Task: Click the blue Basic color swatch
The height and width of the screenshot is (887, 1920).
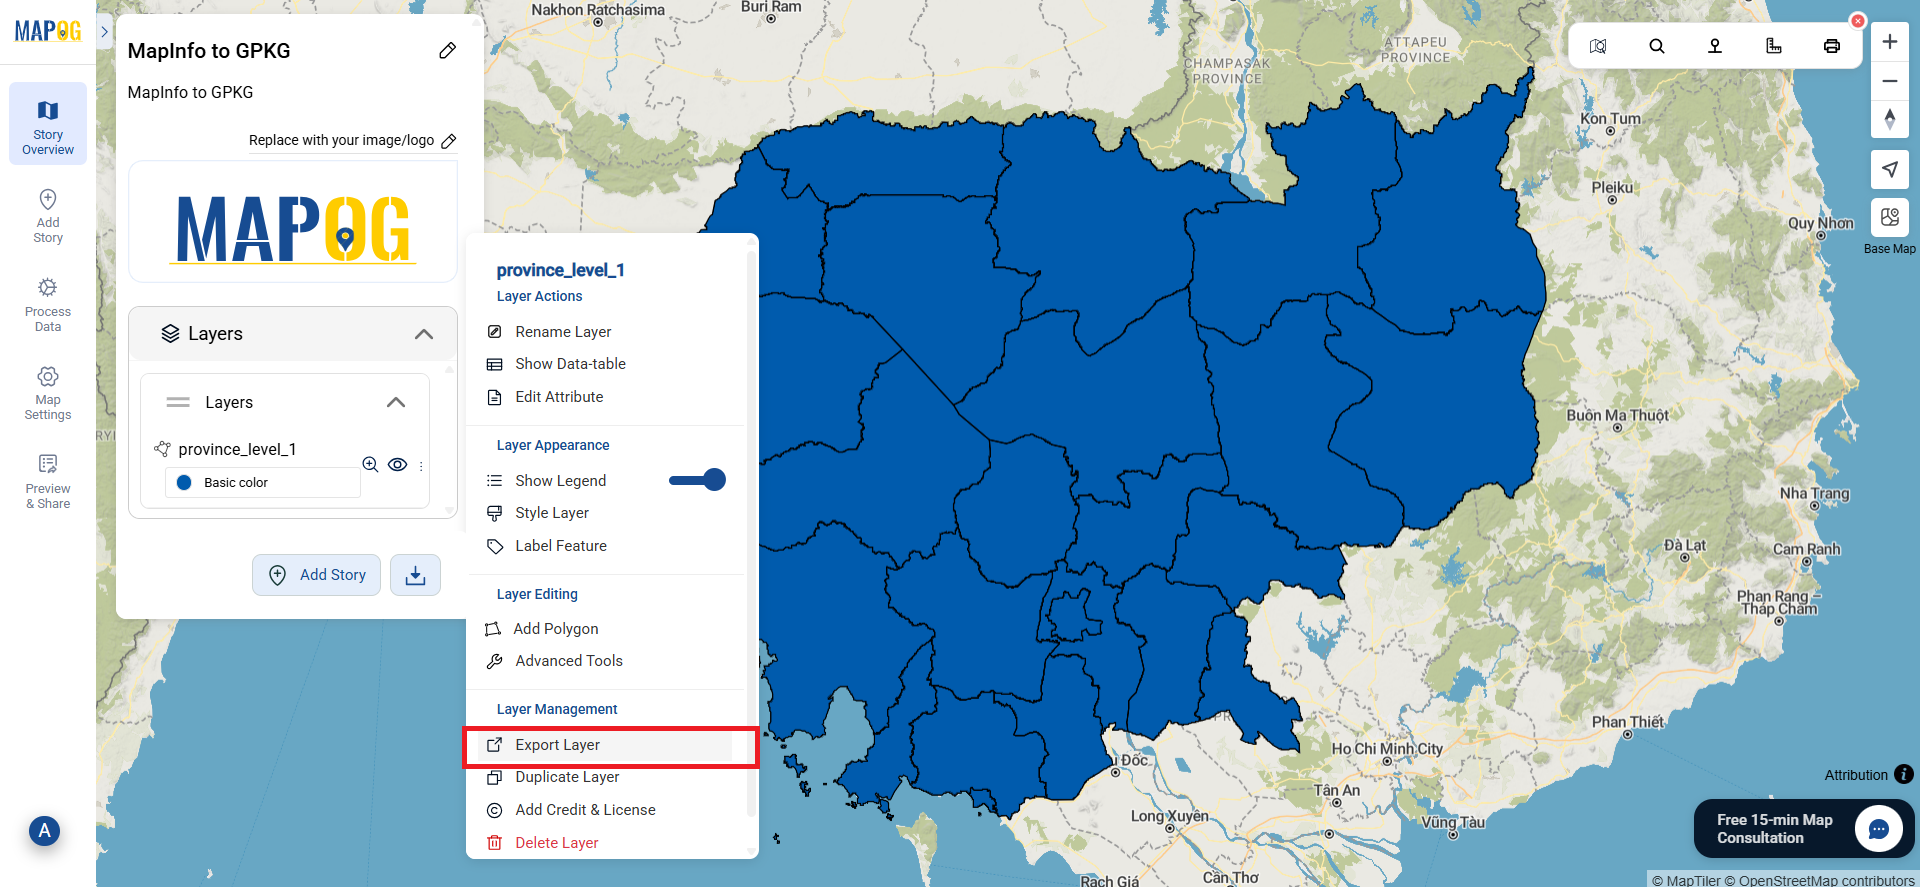Action: (184, 483)
